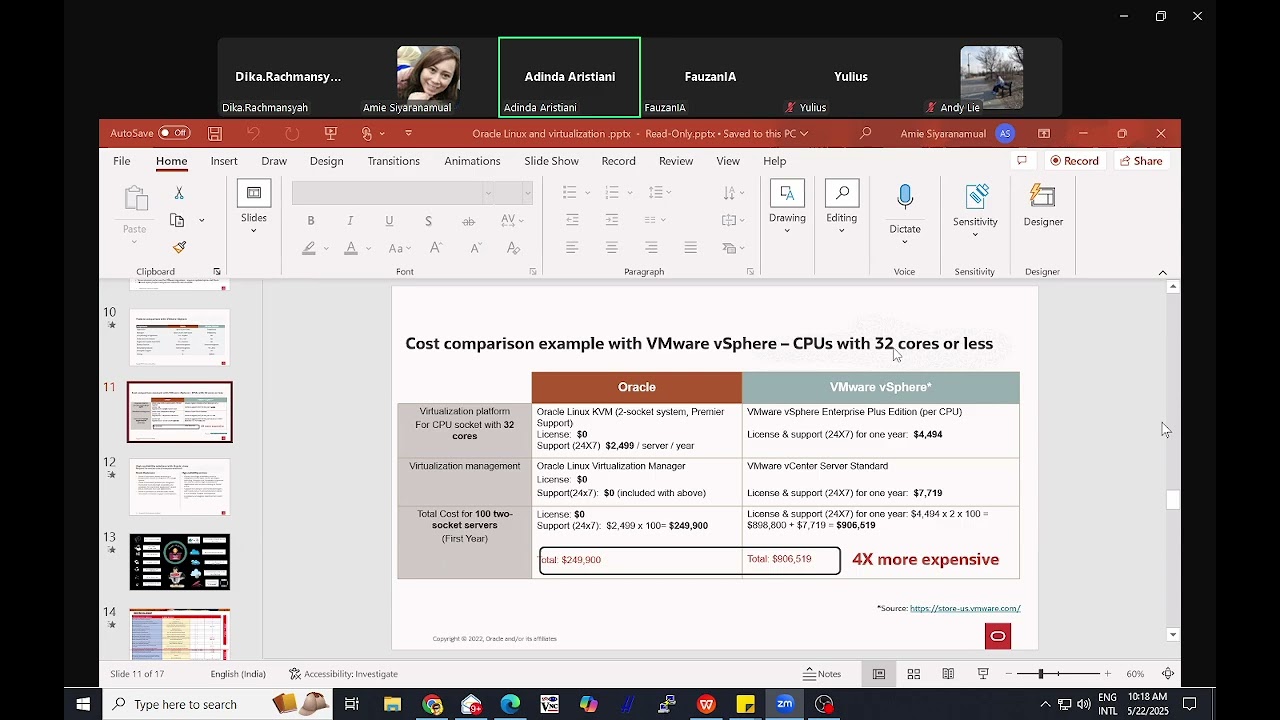Click the Save icon in title bar
The image size is (1280, 720).
pyautogui.click(x=215, y=133)
